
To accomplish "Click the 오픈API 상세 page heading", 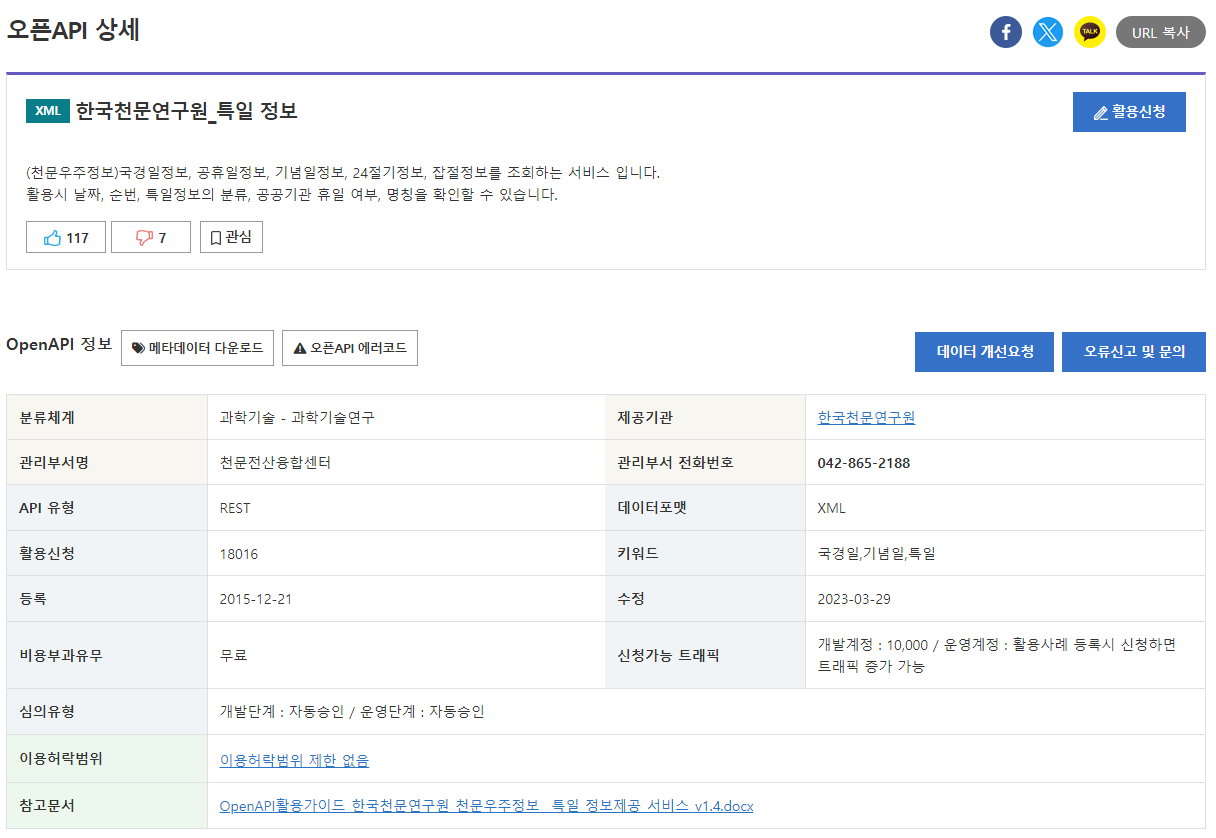I will (73, 30).
